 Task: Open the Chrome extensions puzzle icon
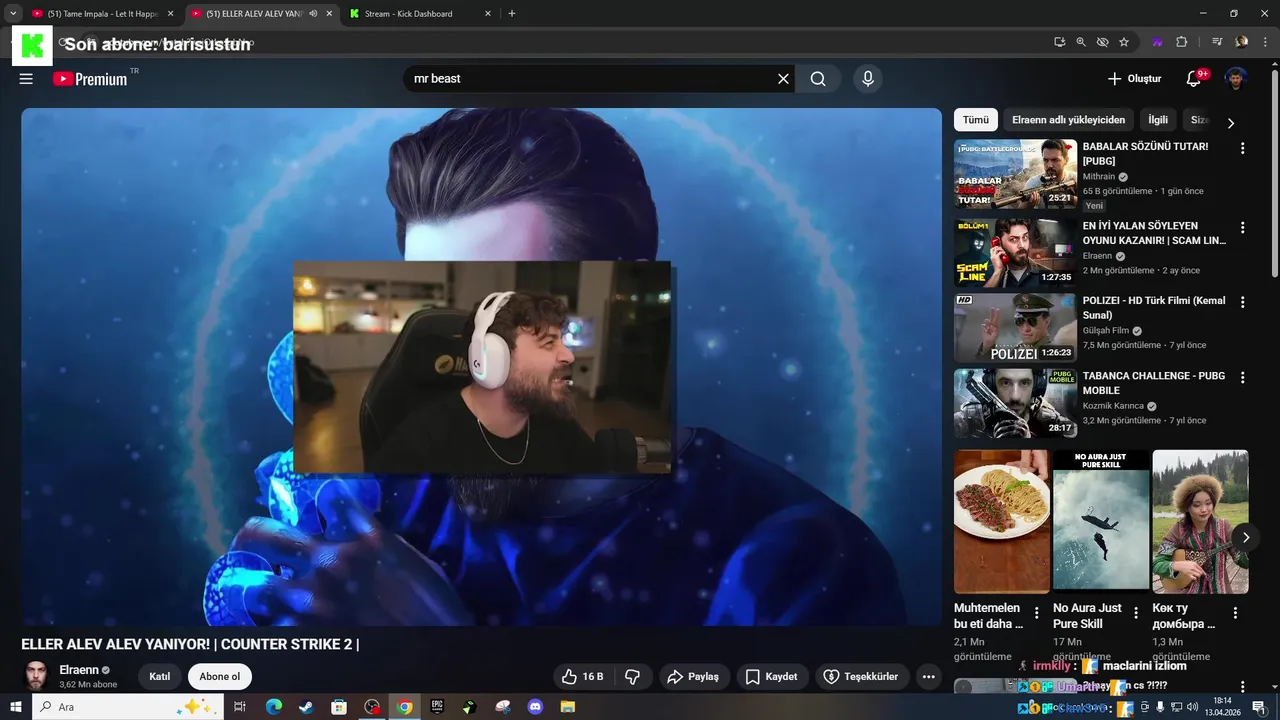coord(1181,42)
